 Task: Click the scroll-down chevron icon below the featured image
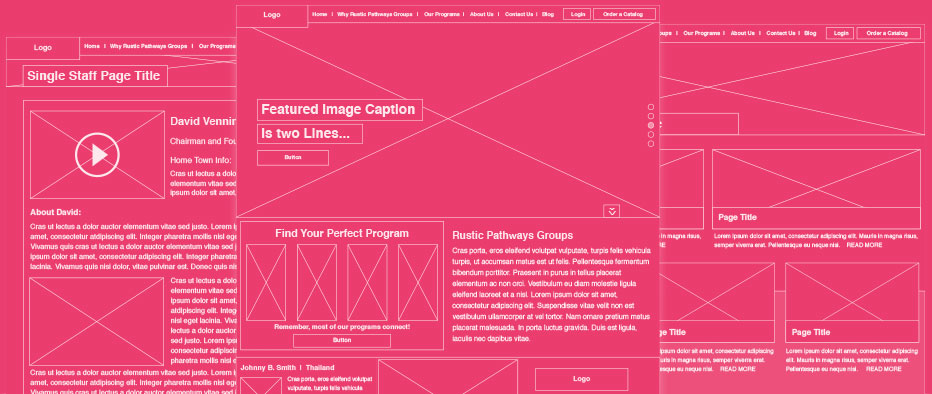tap(612, 210)
